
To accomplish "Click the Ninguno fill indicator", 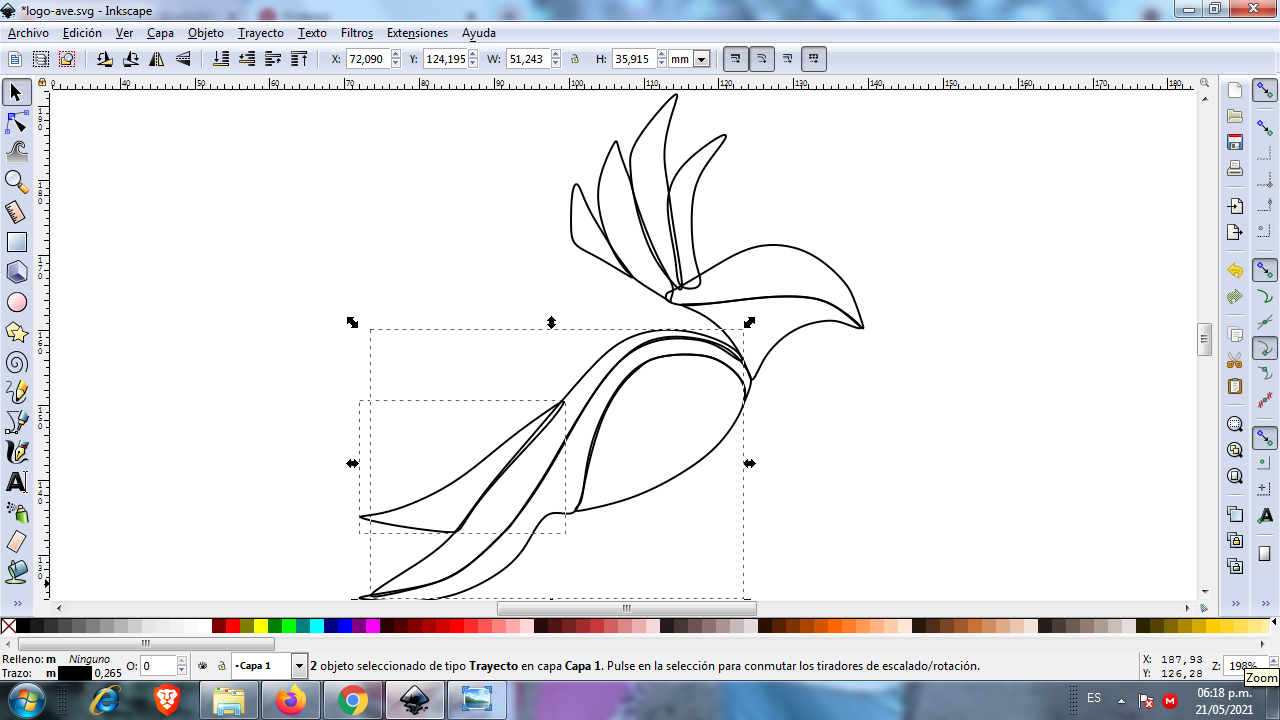I will point(89,659).
